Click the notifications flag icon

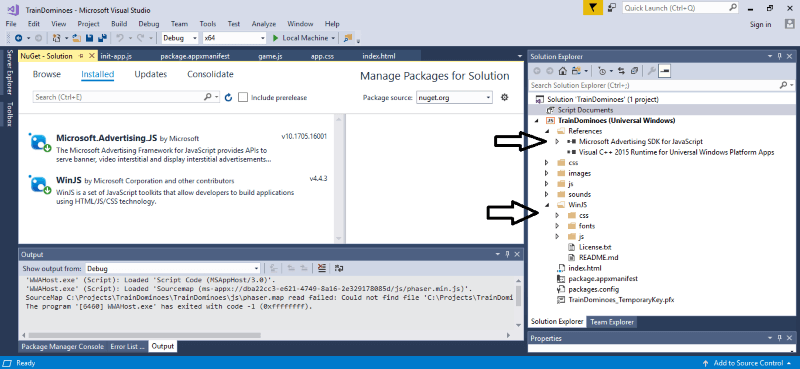(592, 8)
